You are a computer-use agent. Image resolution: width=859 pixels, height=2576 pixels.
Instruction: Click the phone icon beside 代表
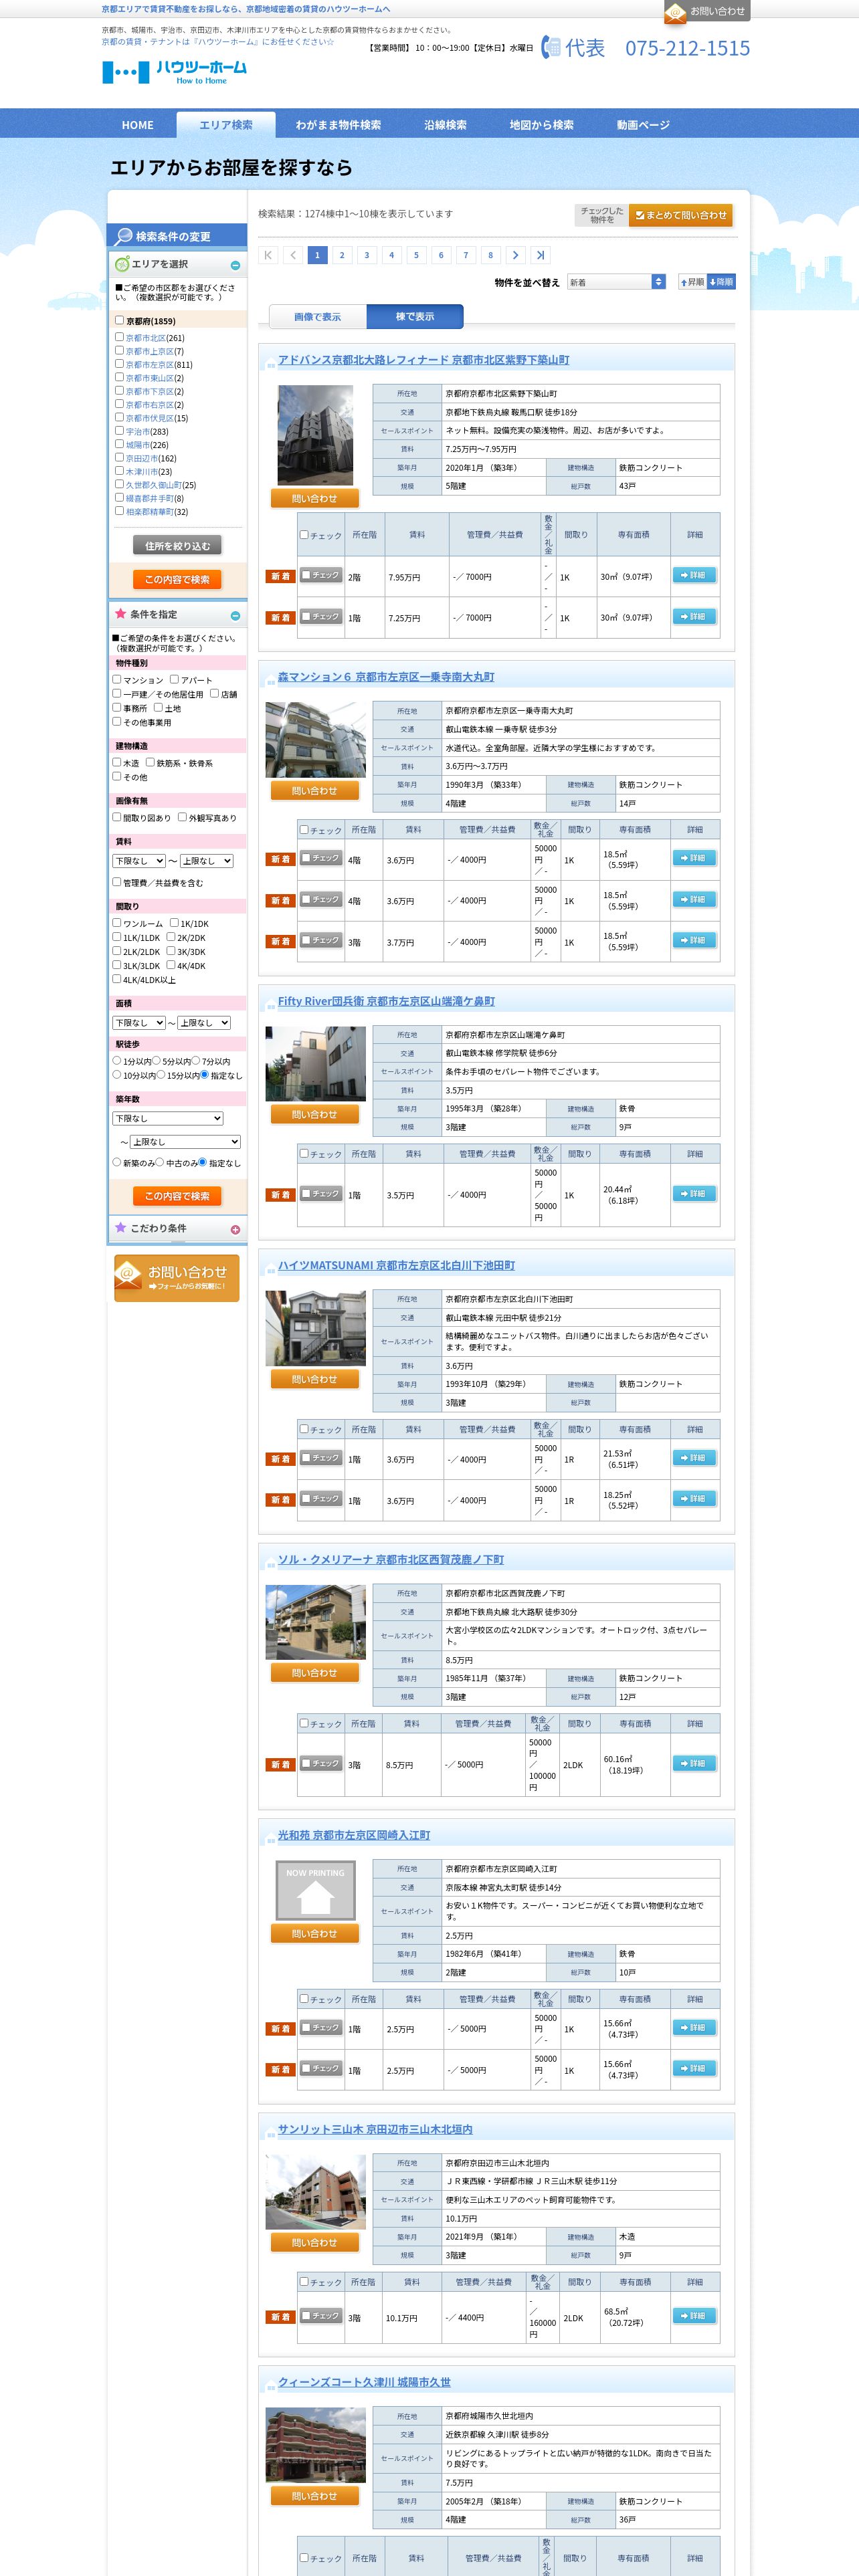pyautogui.click(x=550, y=47)
